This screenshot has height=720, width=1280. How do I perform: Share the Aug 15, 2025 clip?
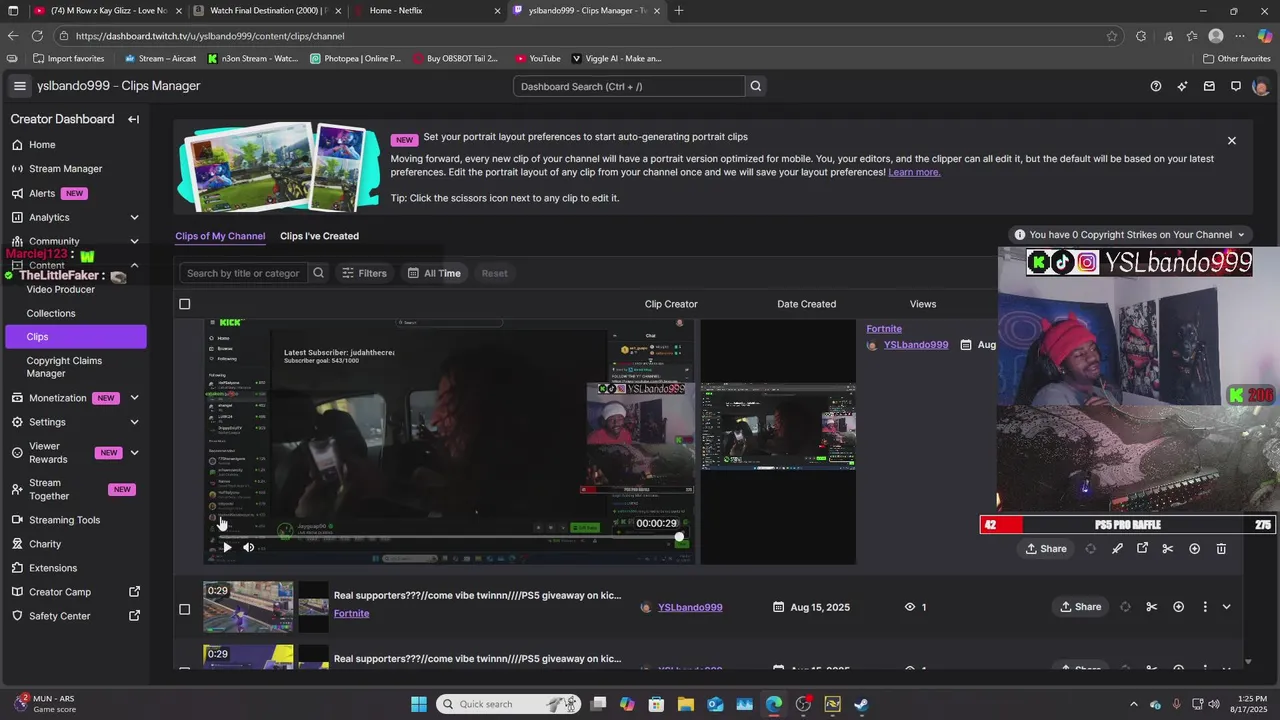[x=1081, y=607]
